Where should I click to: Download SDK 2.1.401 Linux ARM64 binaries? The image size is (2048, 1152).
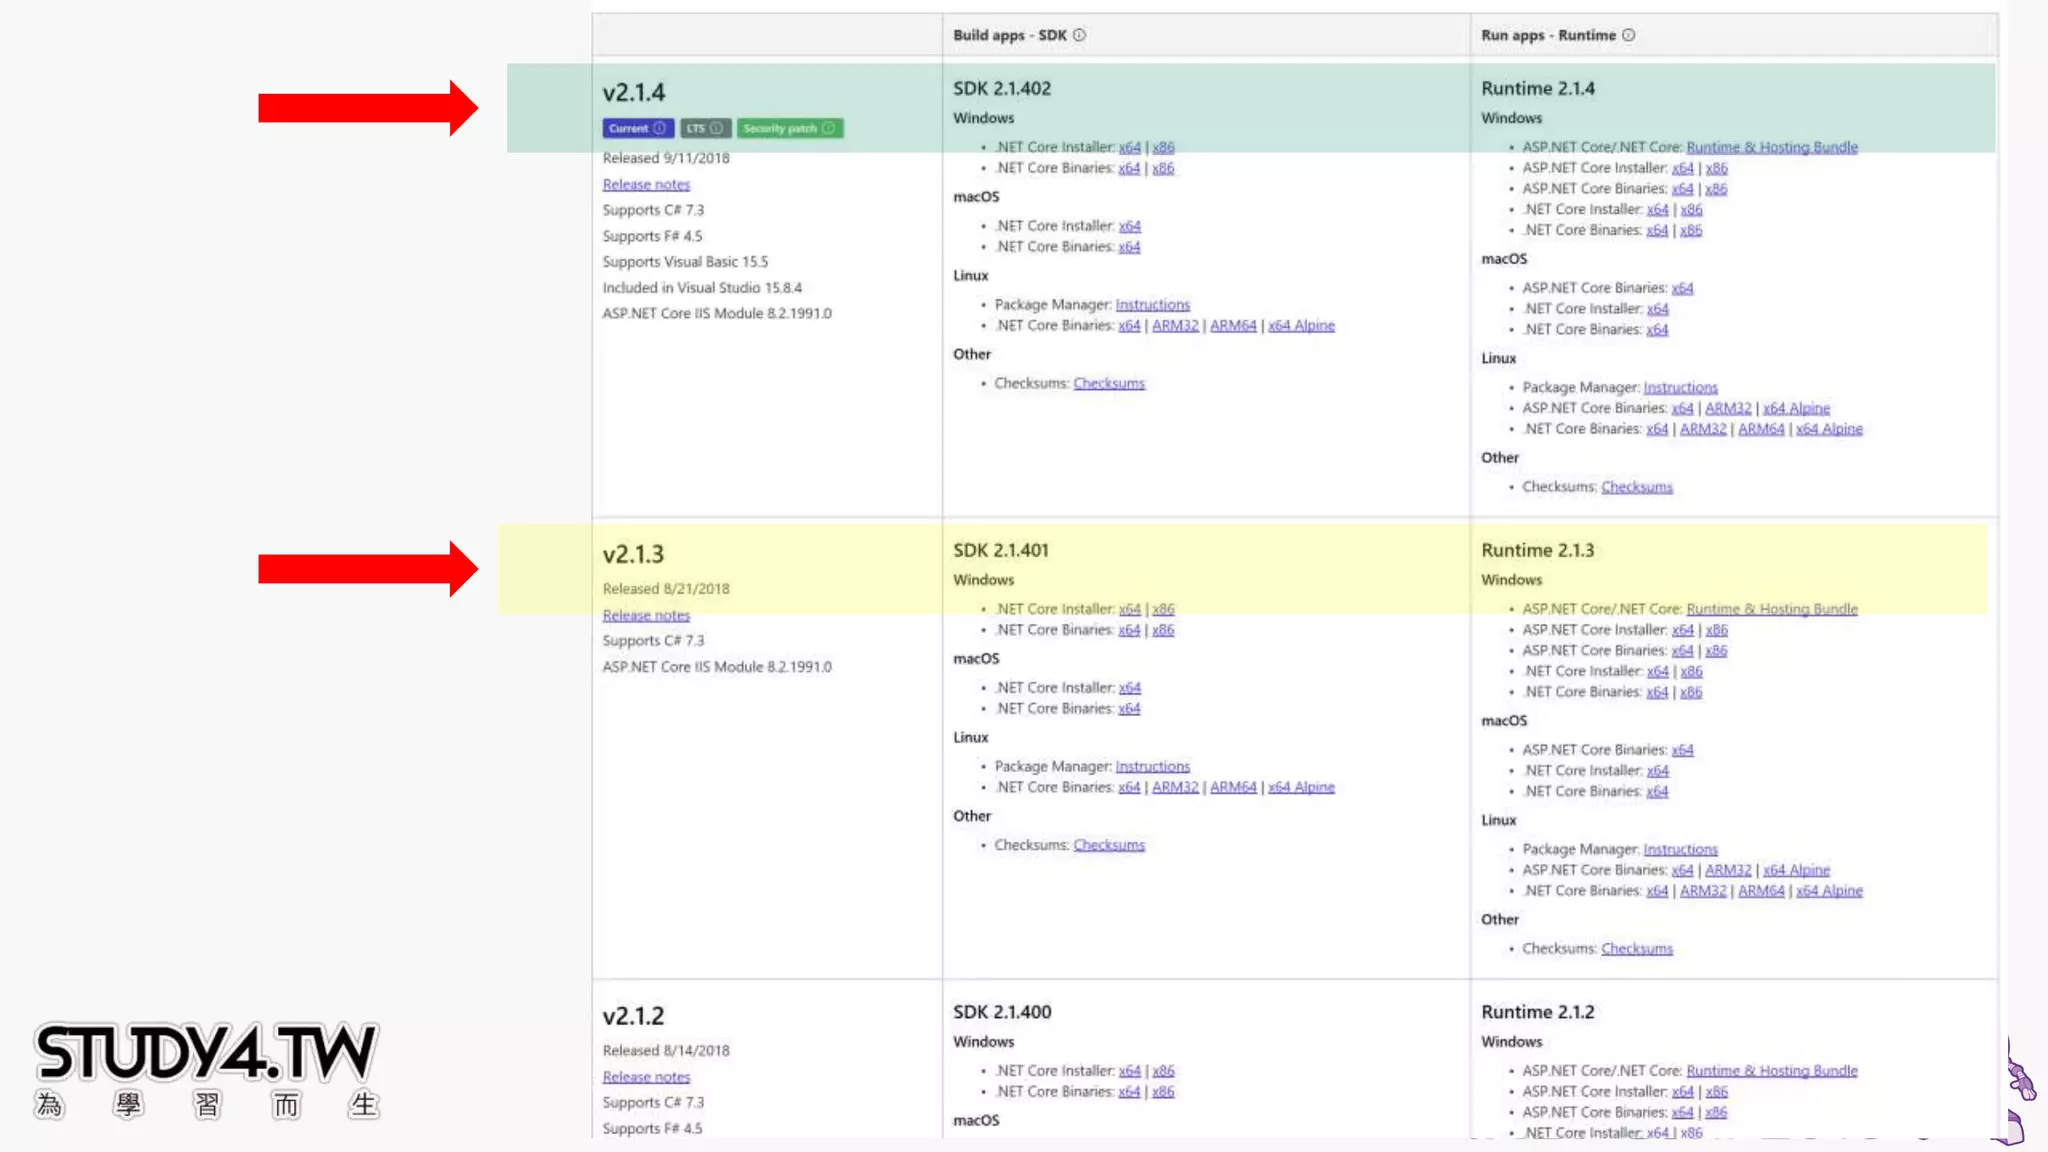click(1232, 788)
